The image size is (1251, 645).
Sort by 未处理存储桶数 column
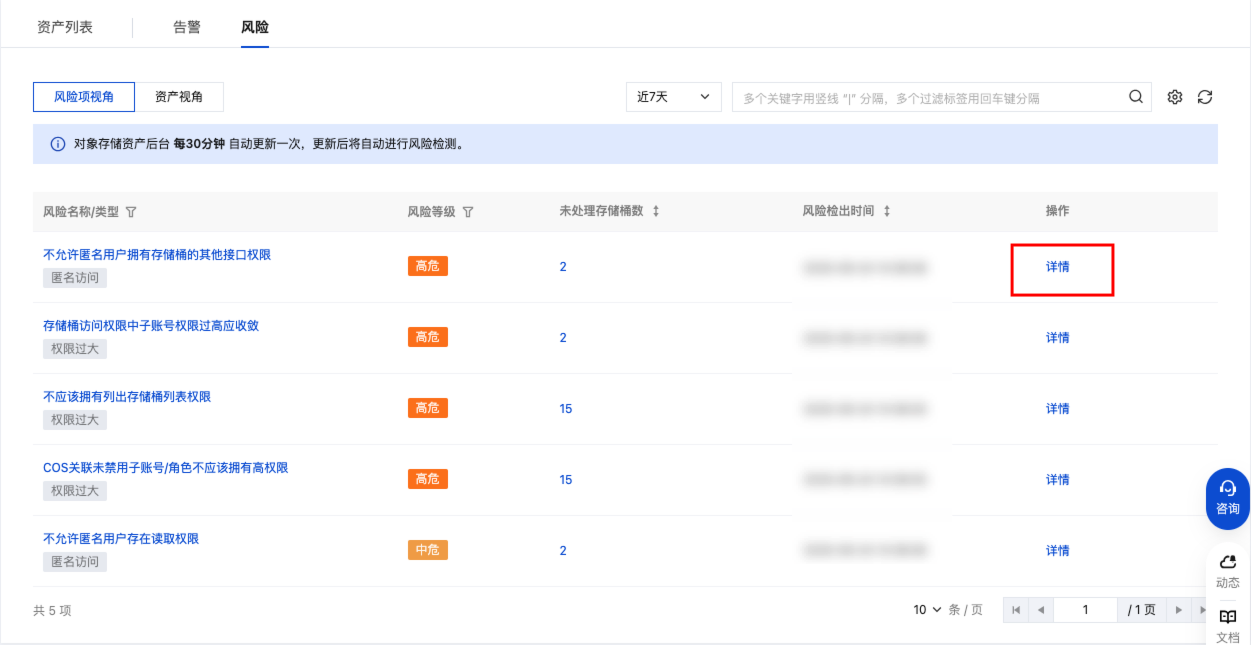[x=656, y=211]
